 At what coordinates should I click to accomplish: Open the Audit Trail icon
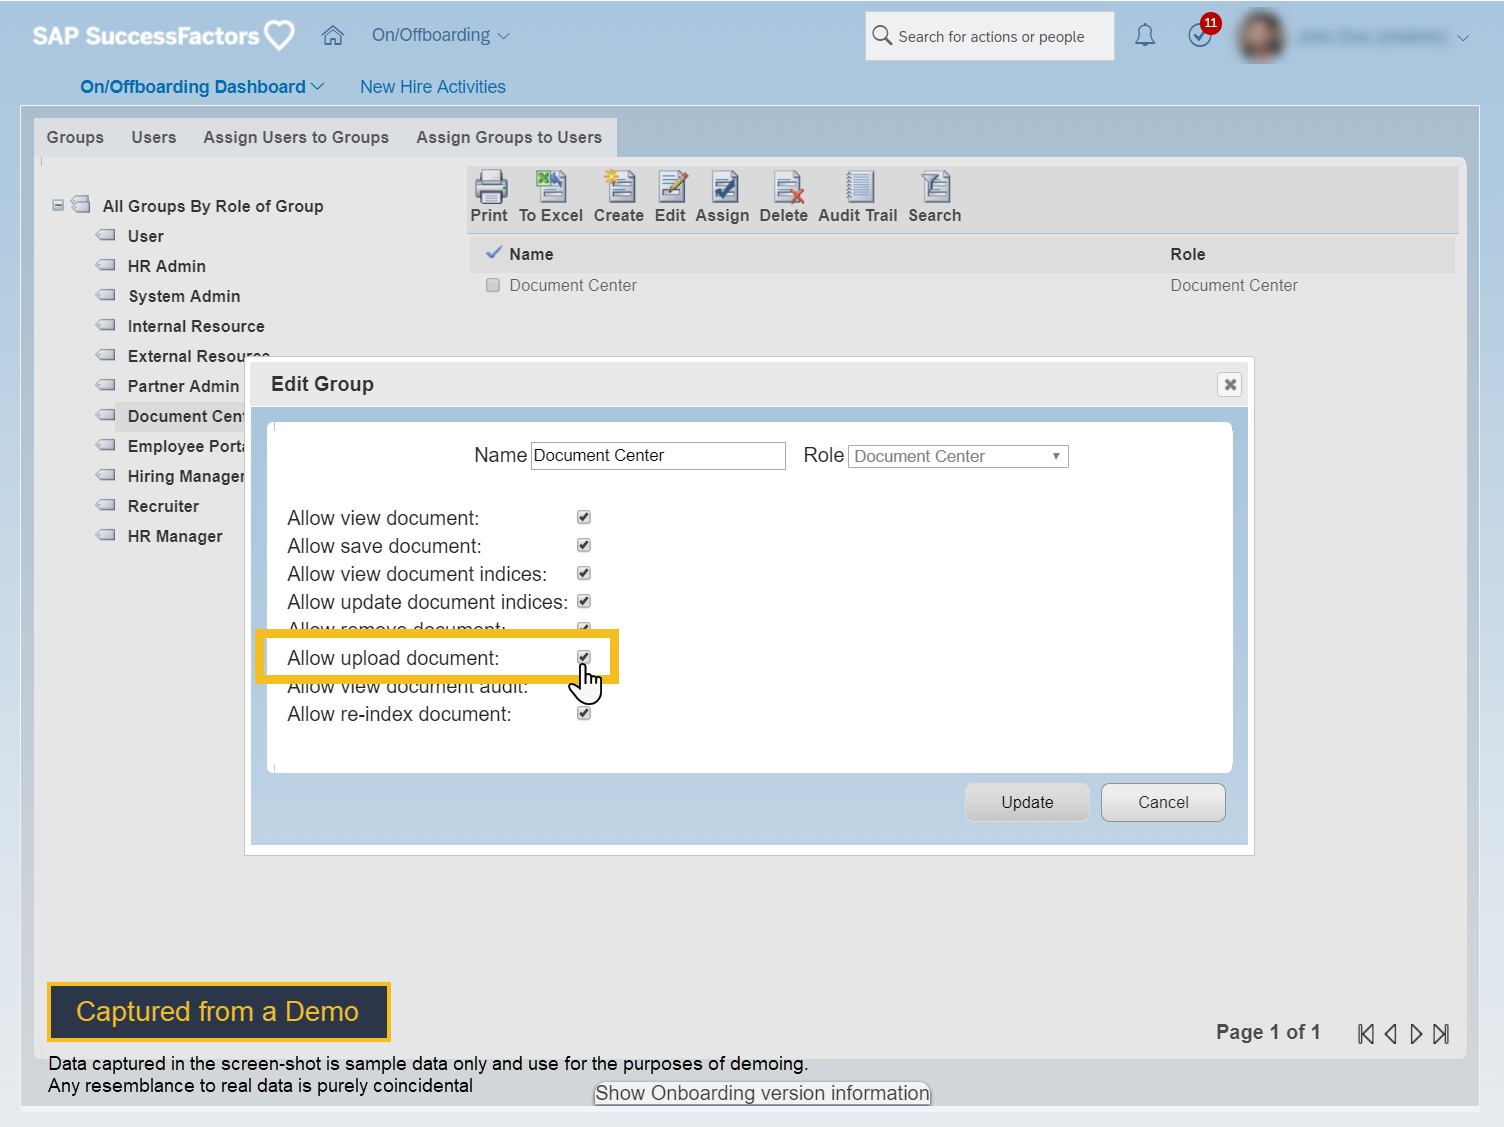point(859,187)
